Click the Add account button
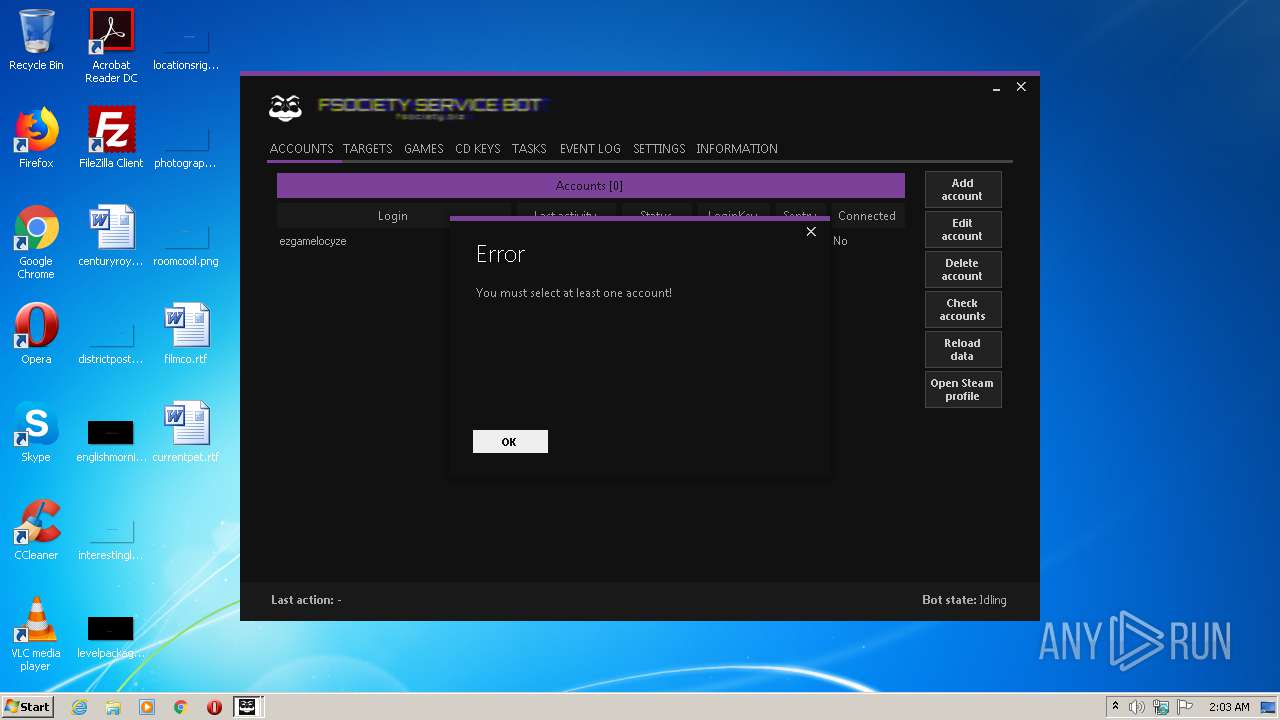 pyautogui.click(x=962, y=190)
